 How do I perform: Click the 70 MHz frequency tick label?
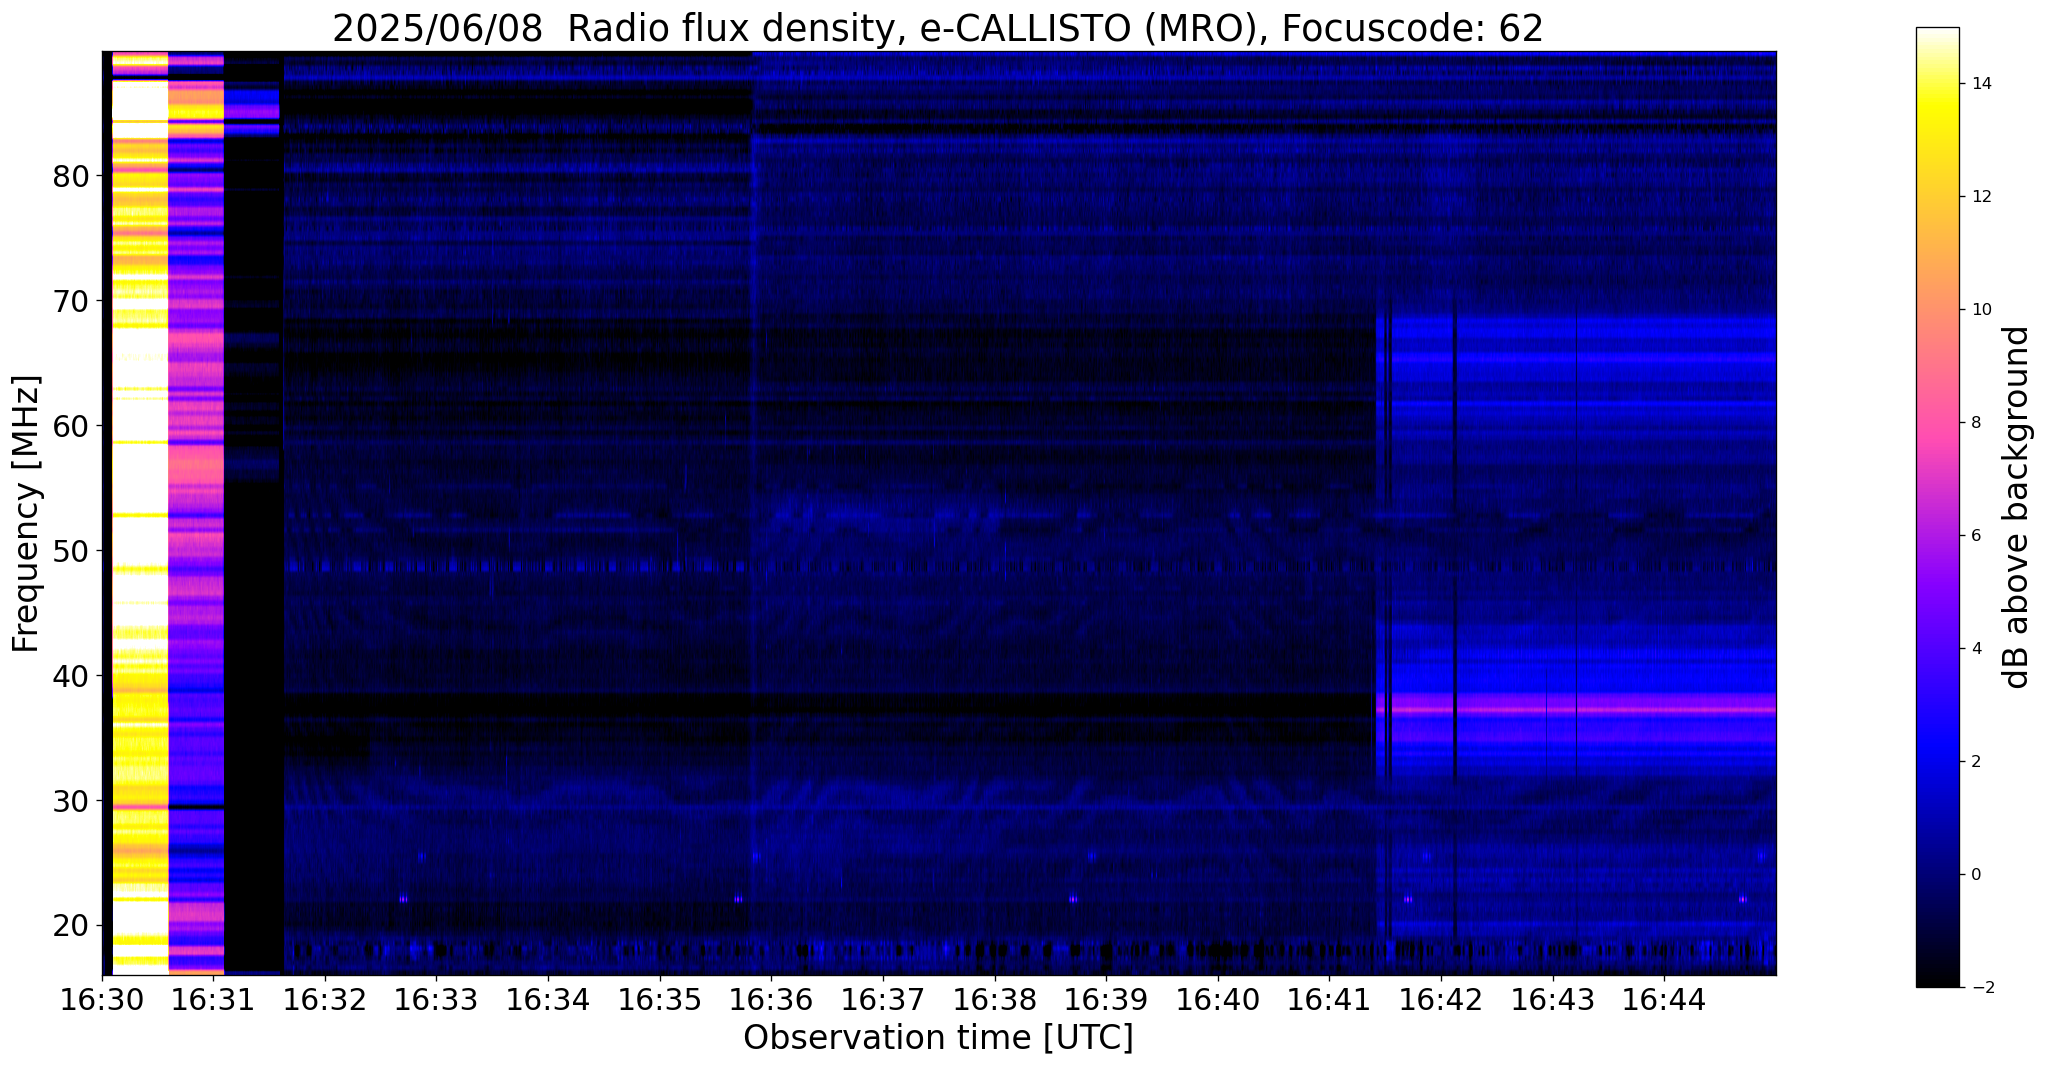pos(70,301)
